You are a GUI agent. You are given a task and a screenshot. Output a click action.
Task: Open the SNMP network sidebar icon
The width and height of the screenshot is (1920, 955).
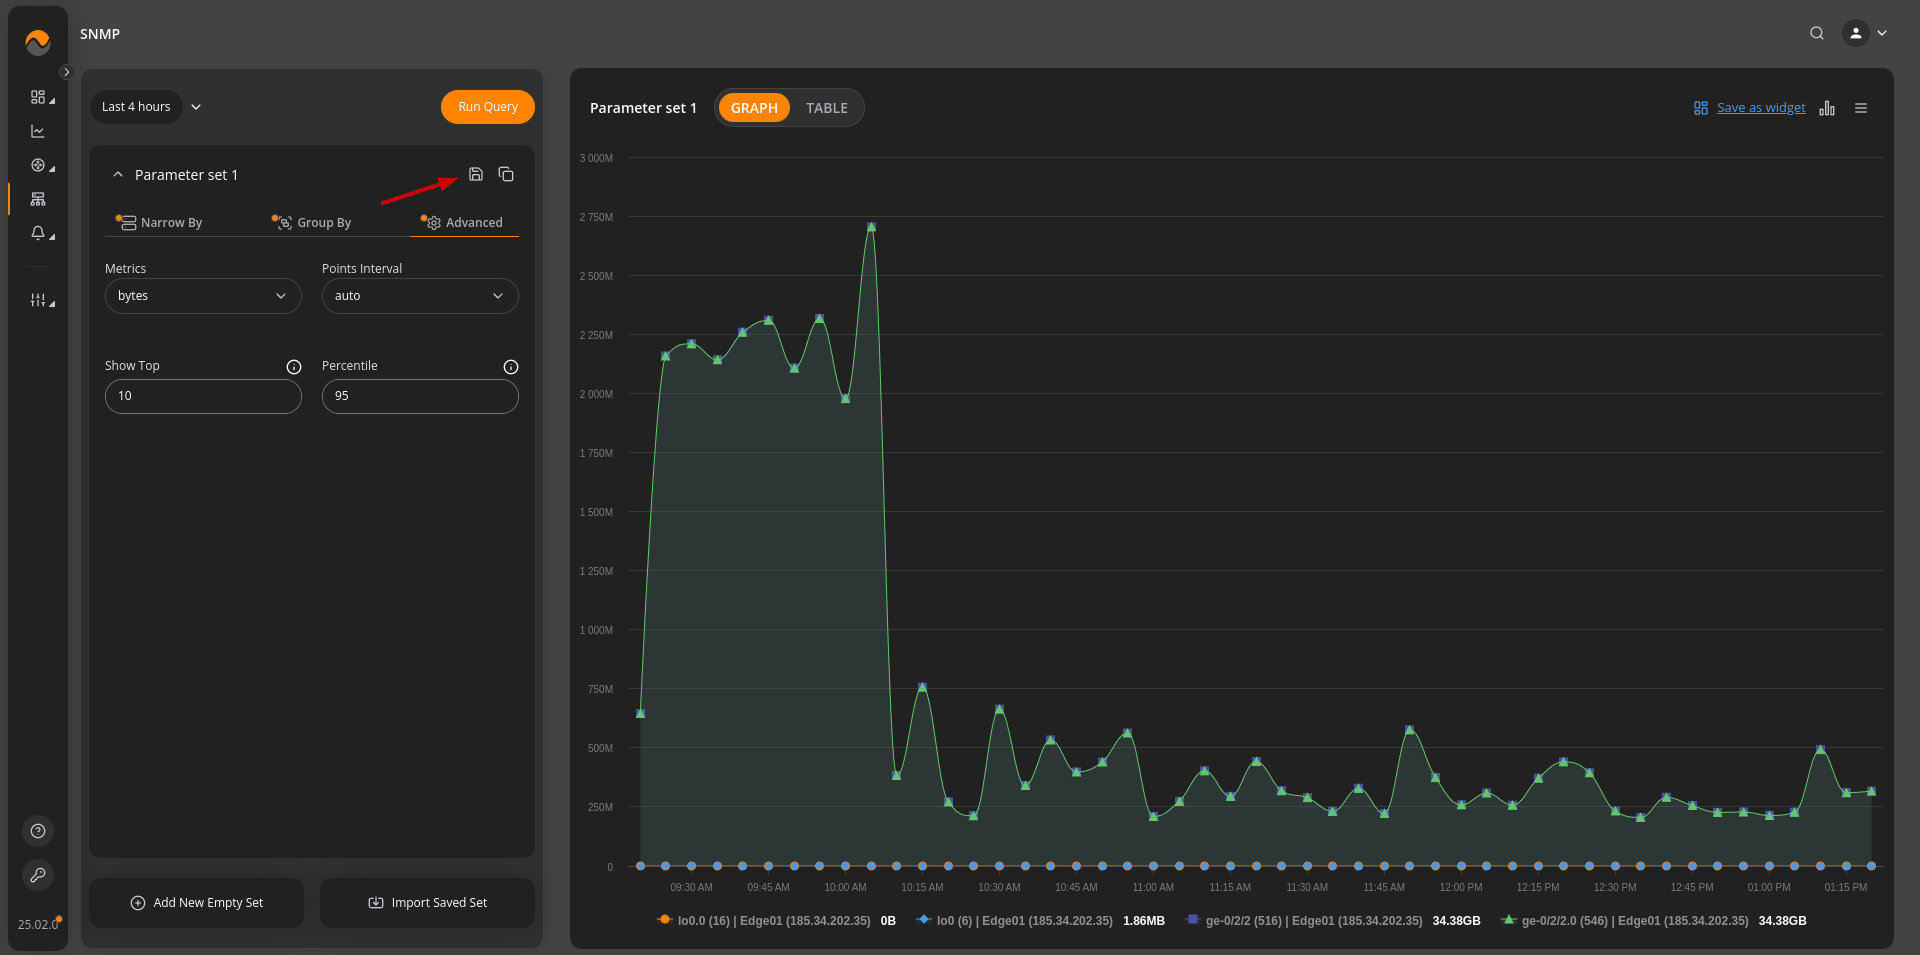[x=38, y=199]
